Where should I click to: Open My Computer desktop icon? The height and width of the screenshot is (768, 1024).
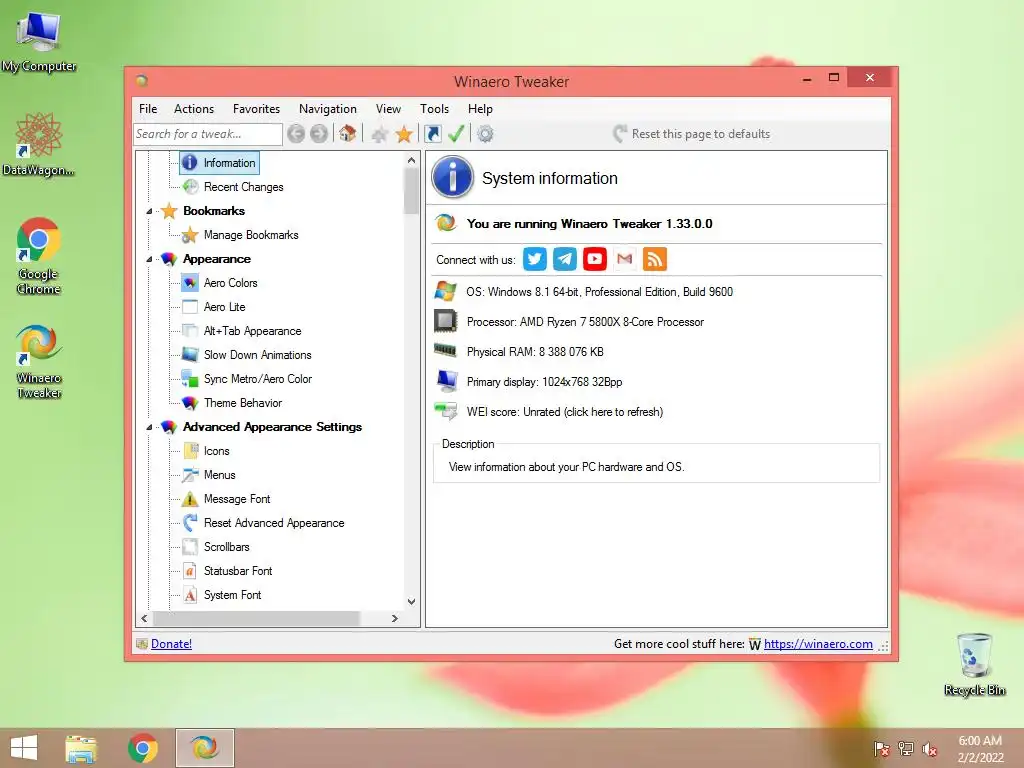[x=39, y=42]
